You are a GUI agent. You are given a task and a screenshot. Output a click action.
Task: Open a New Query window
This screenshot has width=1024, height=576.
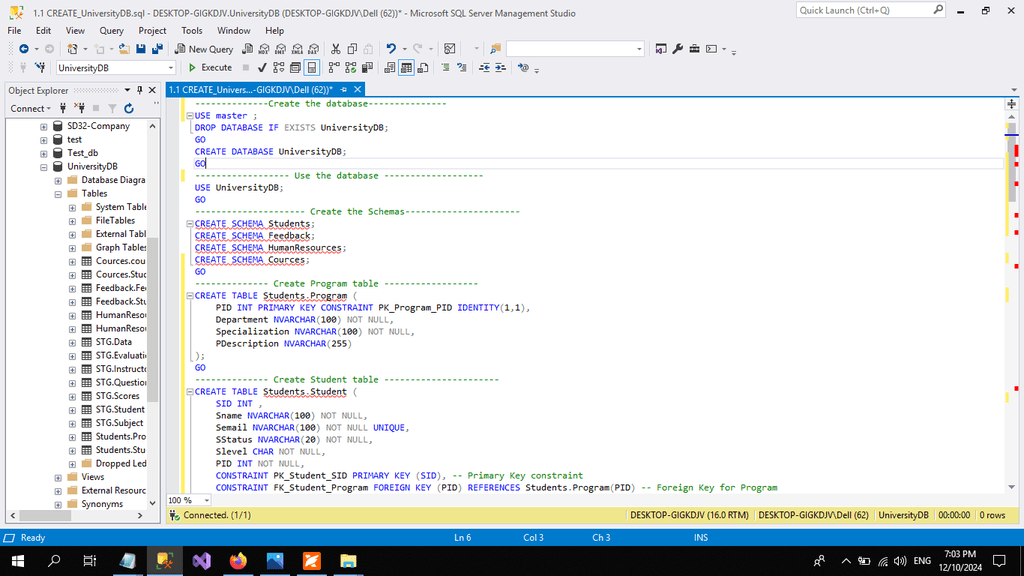(203, 49)
